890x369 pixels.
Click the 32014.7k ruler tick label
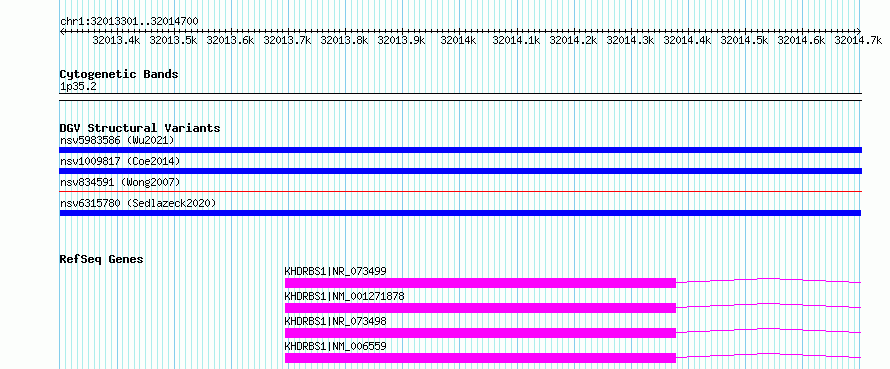point(858,40)
